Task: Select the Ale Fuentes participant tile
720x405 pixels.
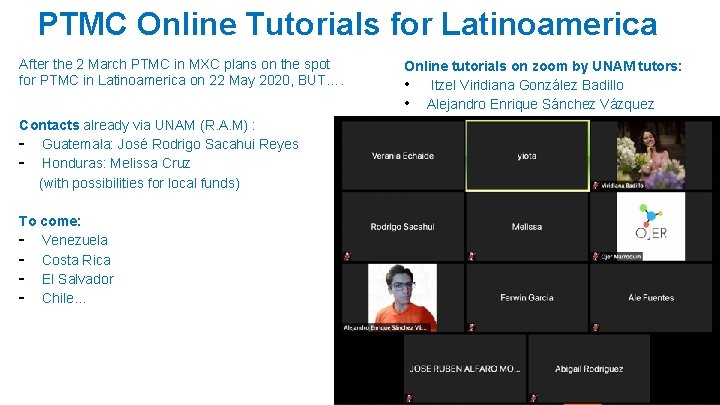Action: click(x=651, y=298)
